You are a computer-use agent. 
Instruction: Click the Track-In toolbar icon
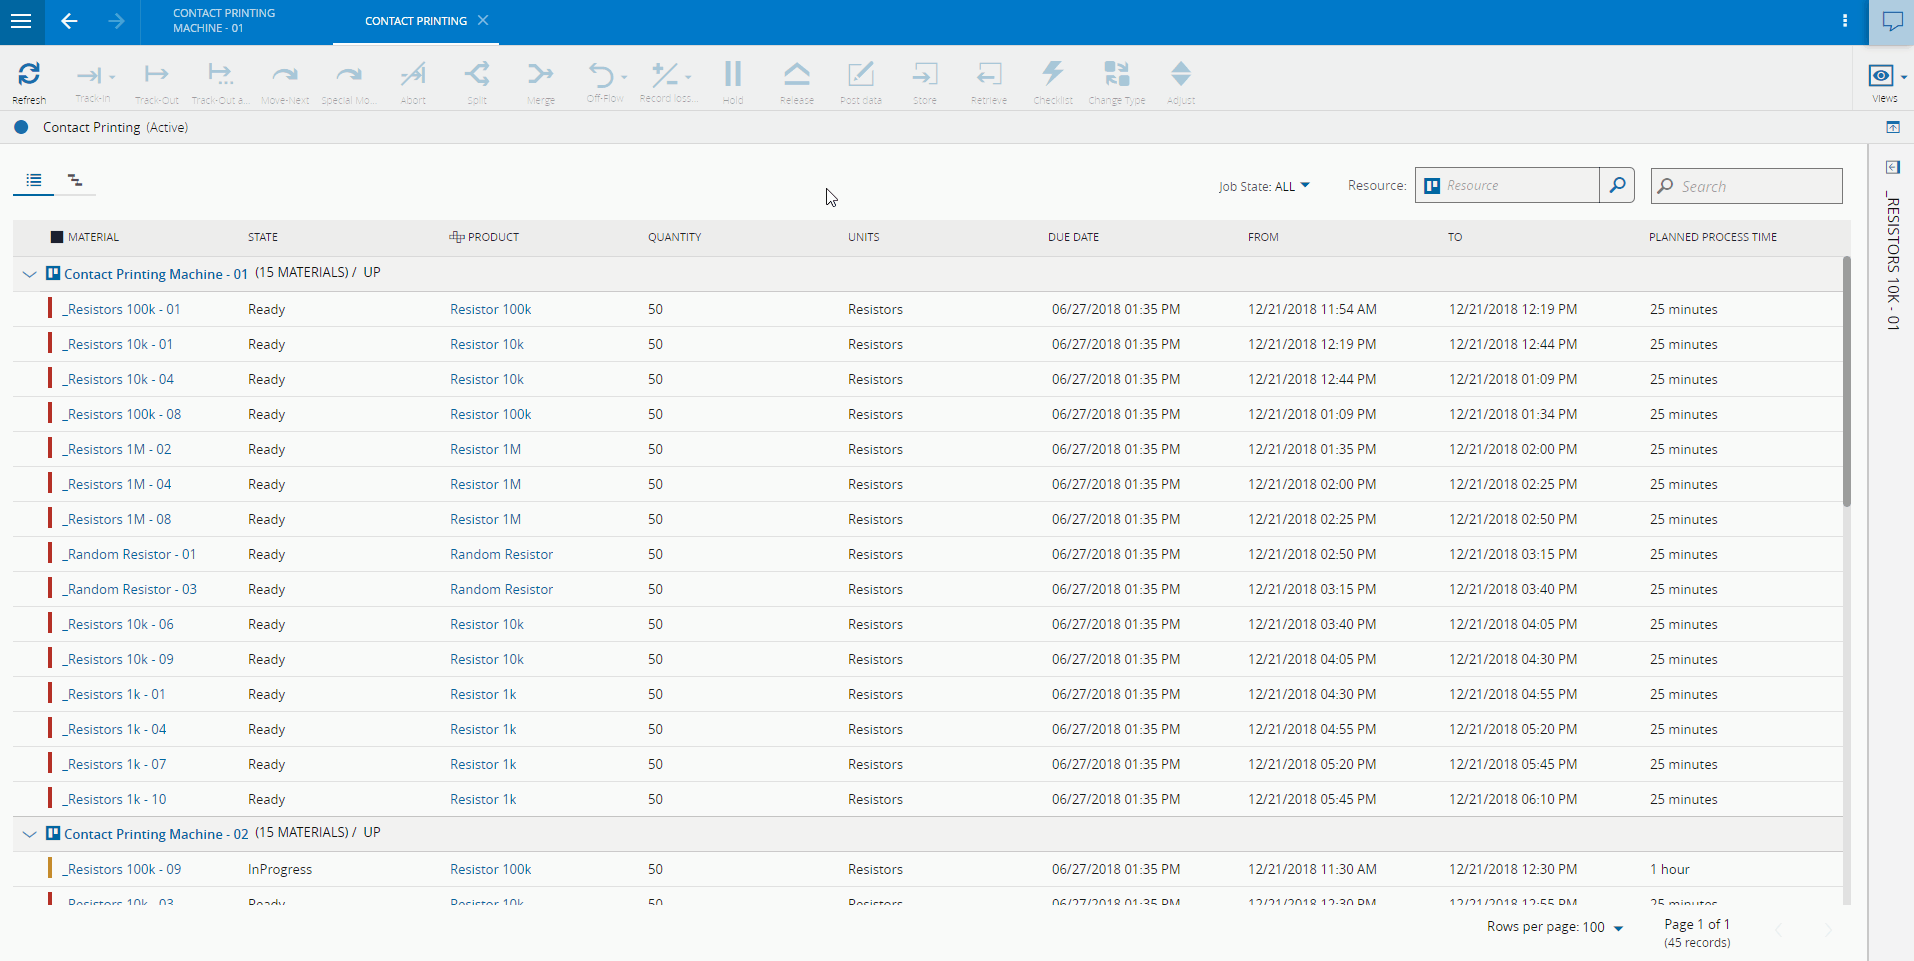coord(90,76)
